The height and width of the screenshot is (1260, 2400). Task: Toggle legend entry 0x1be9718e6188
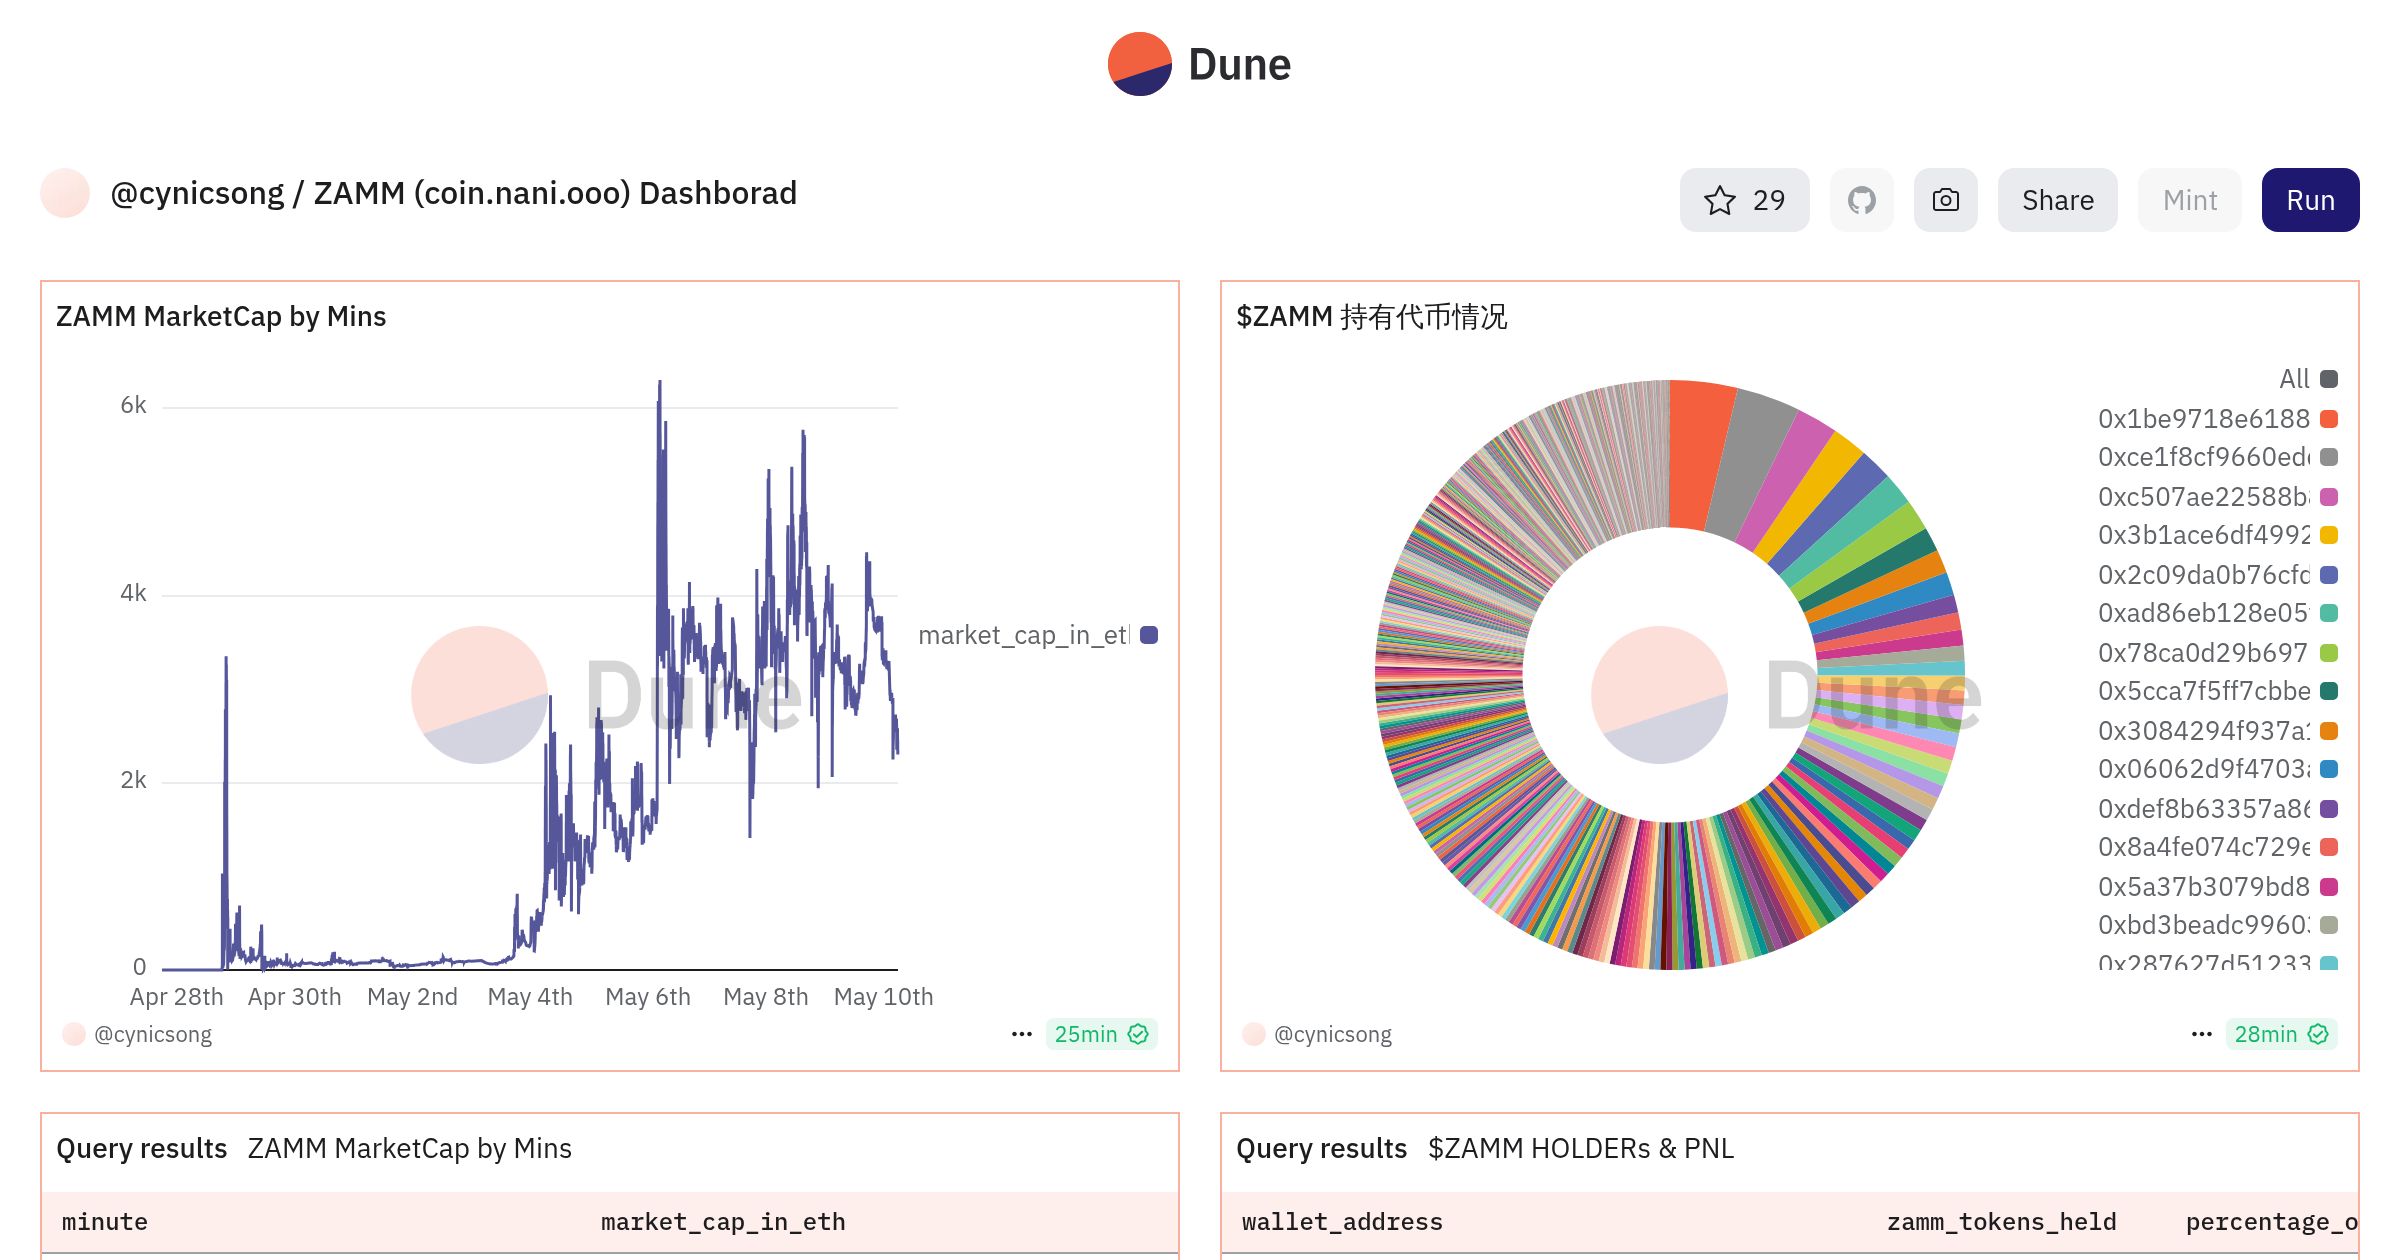click(2217, 419)
